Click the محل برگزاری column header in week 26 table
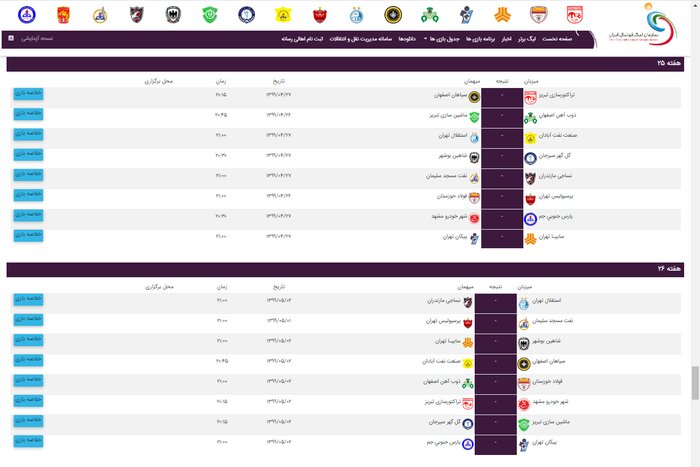The height and width of the screenshot is (467, 700). click(159, 287)
